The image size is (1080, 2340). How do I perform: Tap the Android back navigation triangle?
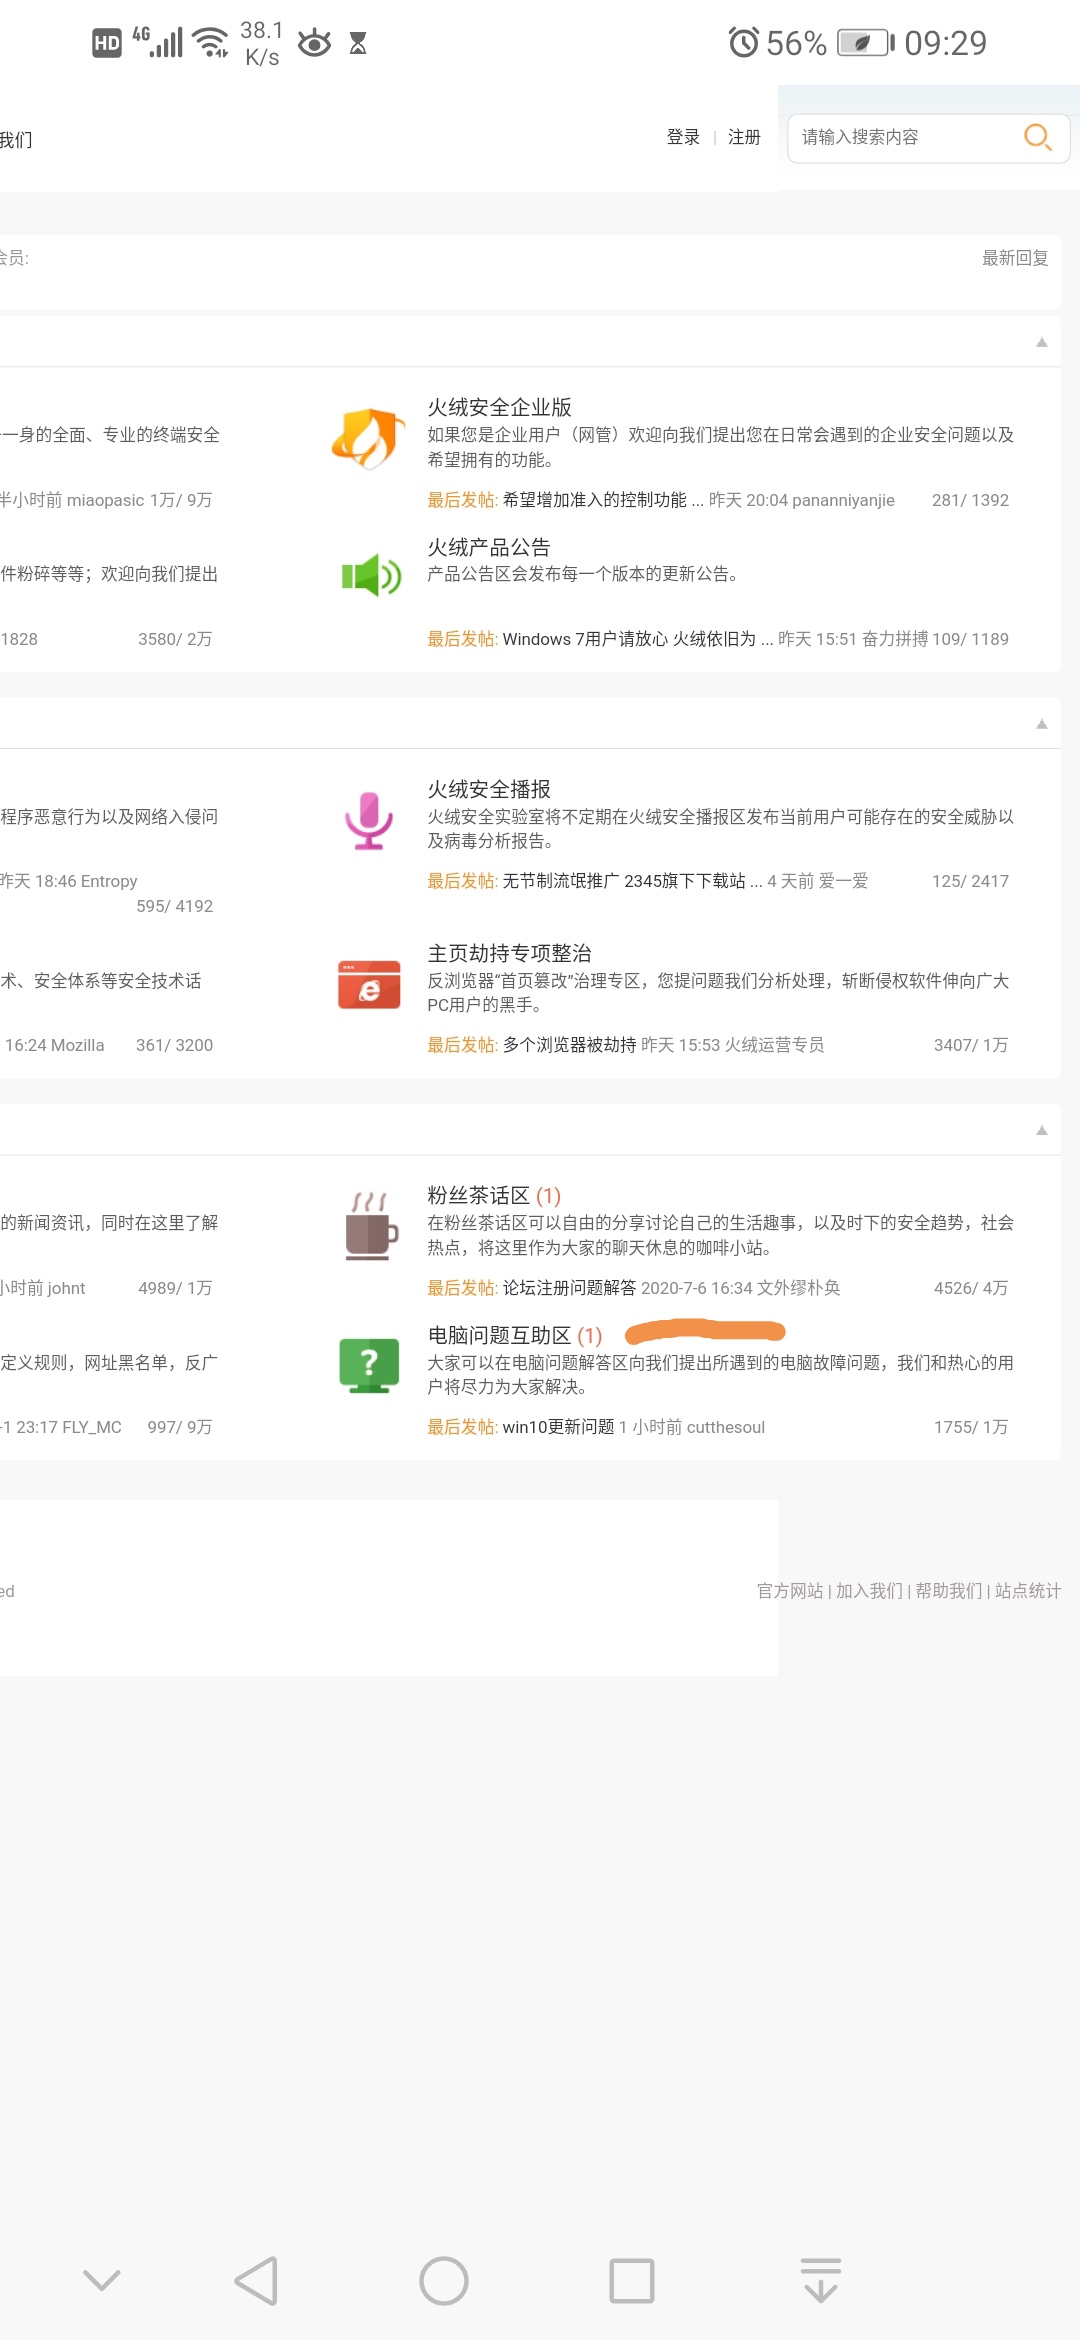(256, 2281)
